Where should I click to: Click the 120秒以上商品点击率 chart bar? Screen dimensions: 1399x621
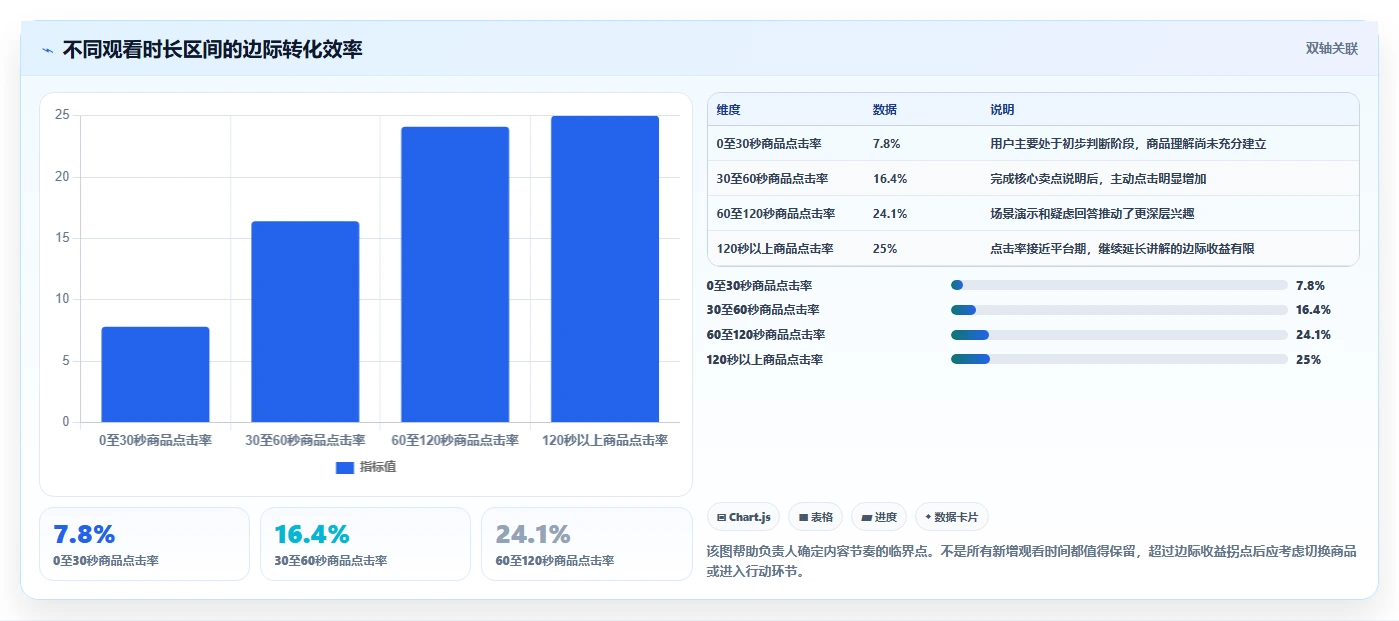coord(605,269)
